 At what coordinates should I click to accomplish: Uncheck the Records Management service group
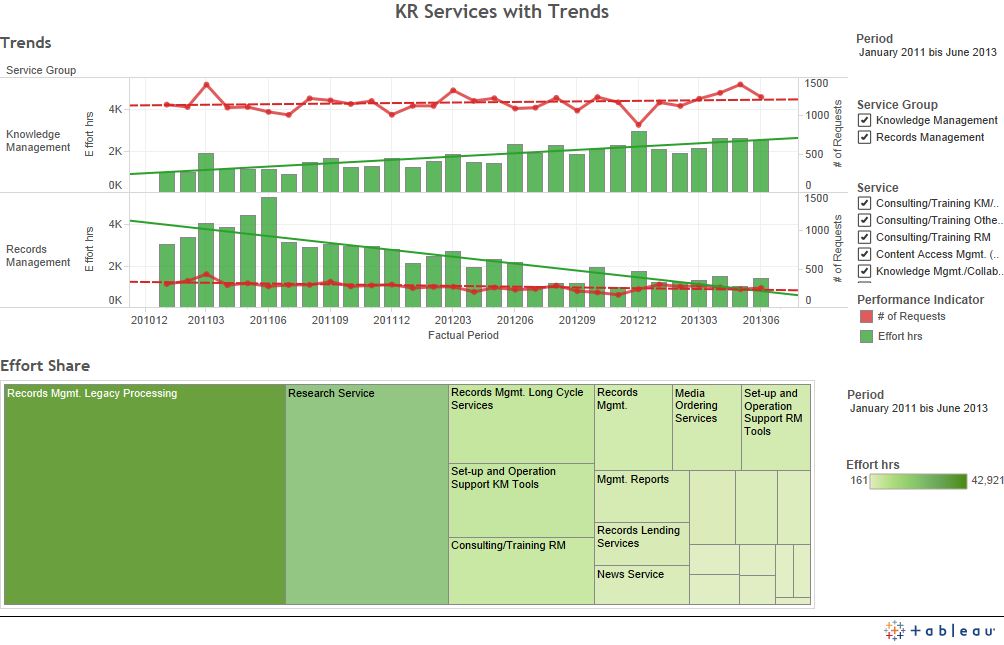click(865, 138)
